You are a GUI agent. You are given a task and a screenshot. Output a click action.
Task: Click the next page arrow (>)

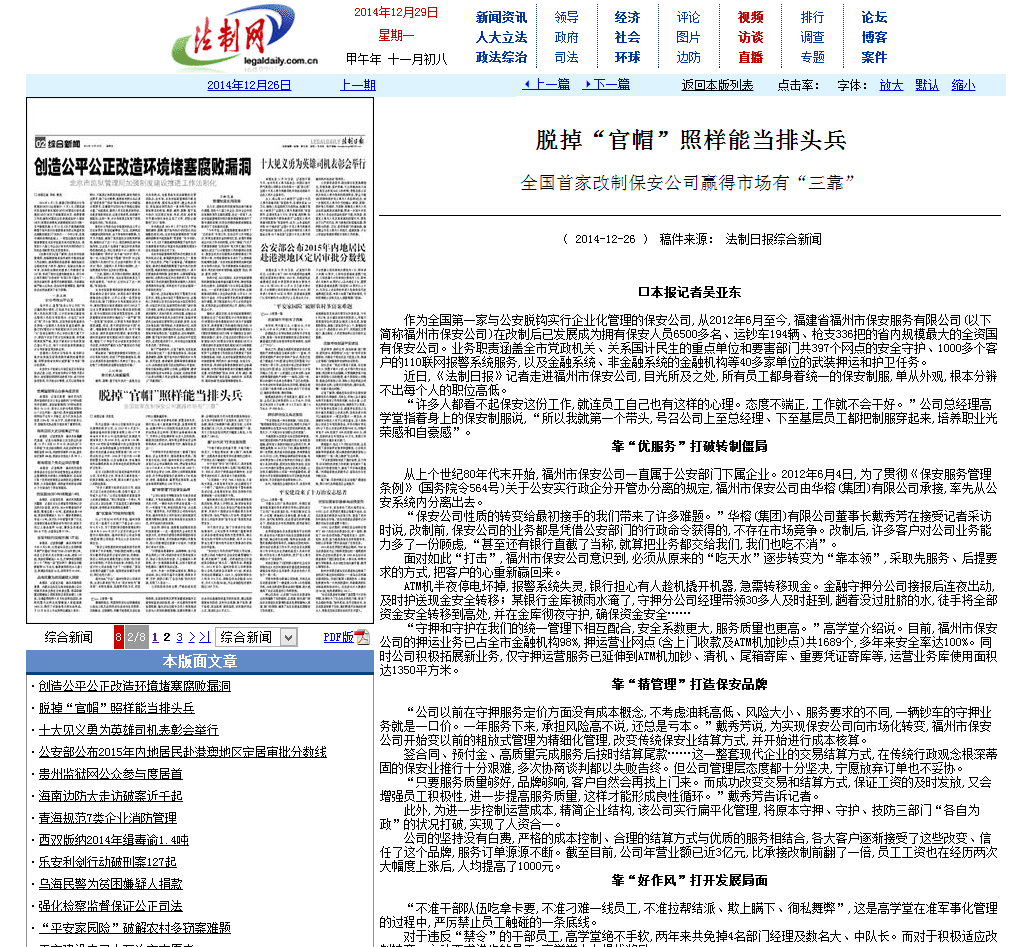pos(192,637)
